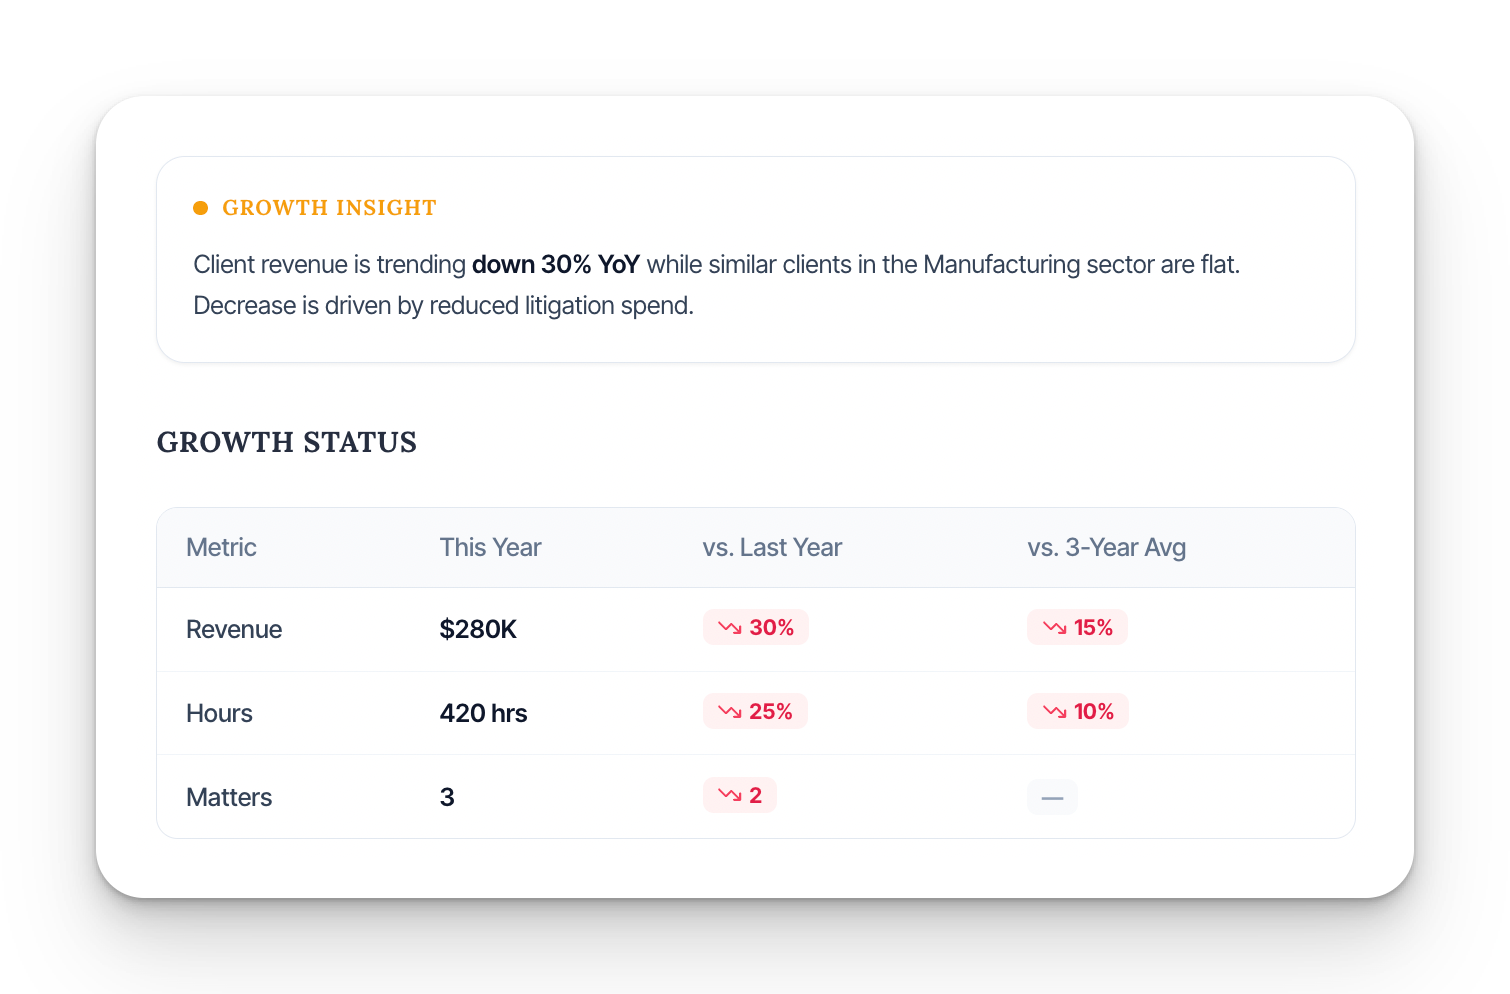Click the GROWTH STATUS section title
This screenshot has width=1510, height=994.
click(286, 442)
